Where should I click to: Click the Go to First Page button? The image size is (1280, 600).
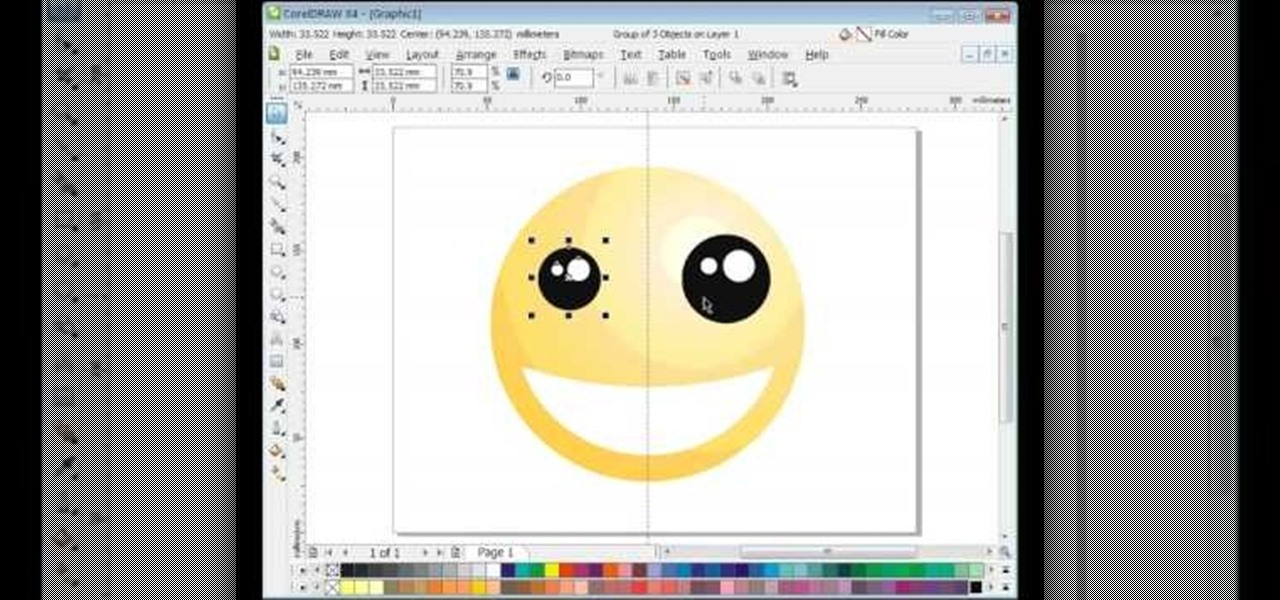330,550
